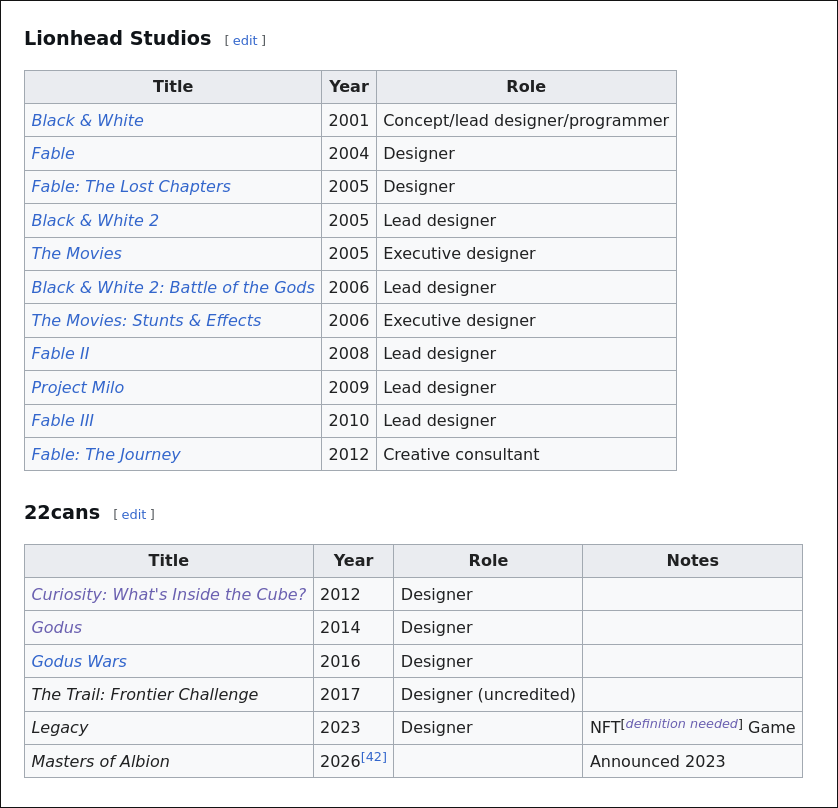838x808 pixels.
Task: Open the Fable II link
Action: (x=60, y=353)
